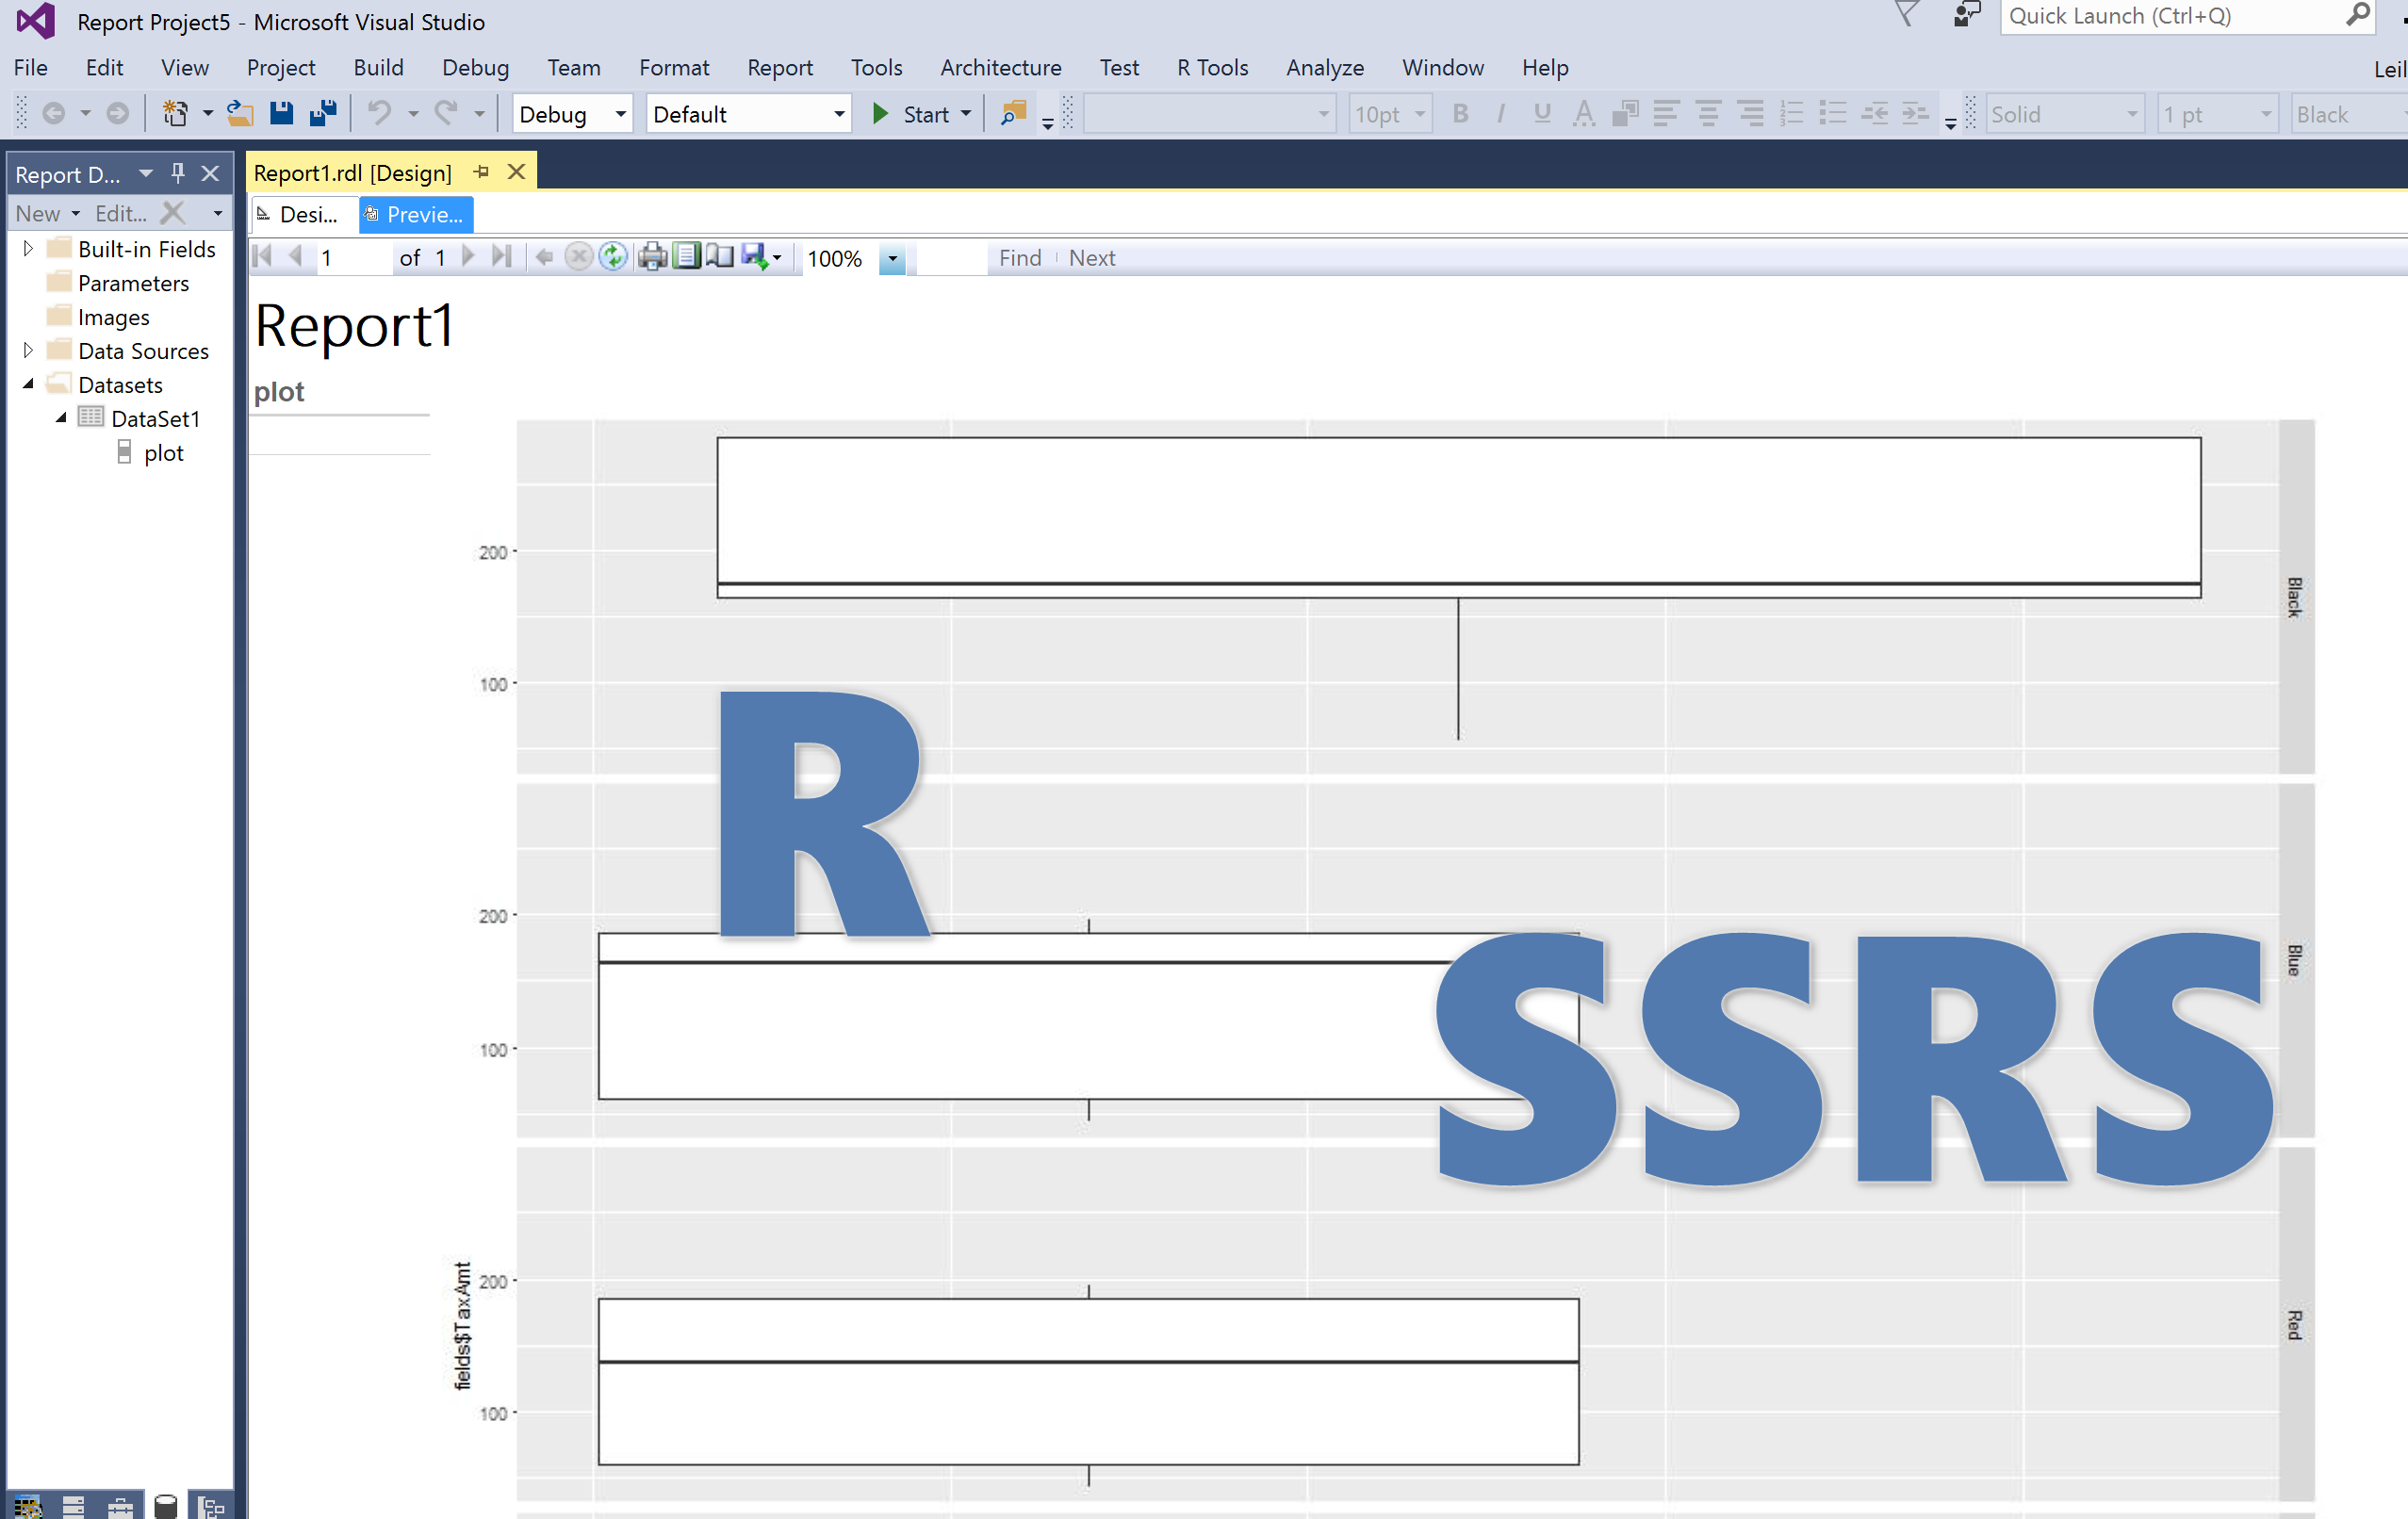The width and height of the screenshot is (2408, 1519).
Task: Open the font color picker
Action: point(1583,113)
